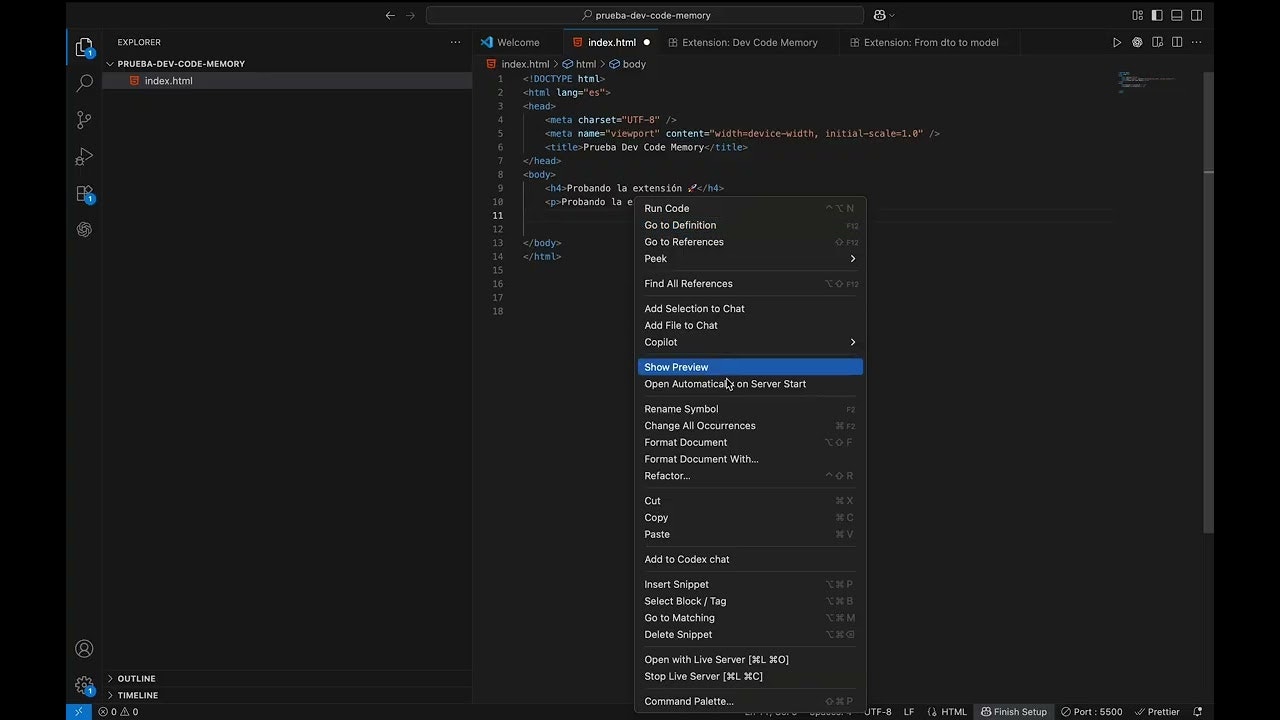Open the Copilot chat icon in title bar

click(879, 15)
